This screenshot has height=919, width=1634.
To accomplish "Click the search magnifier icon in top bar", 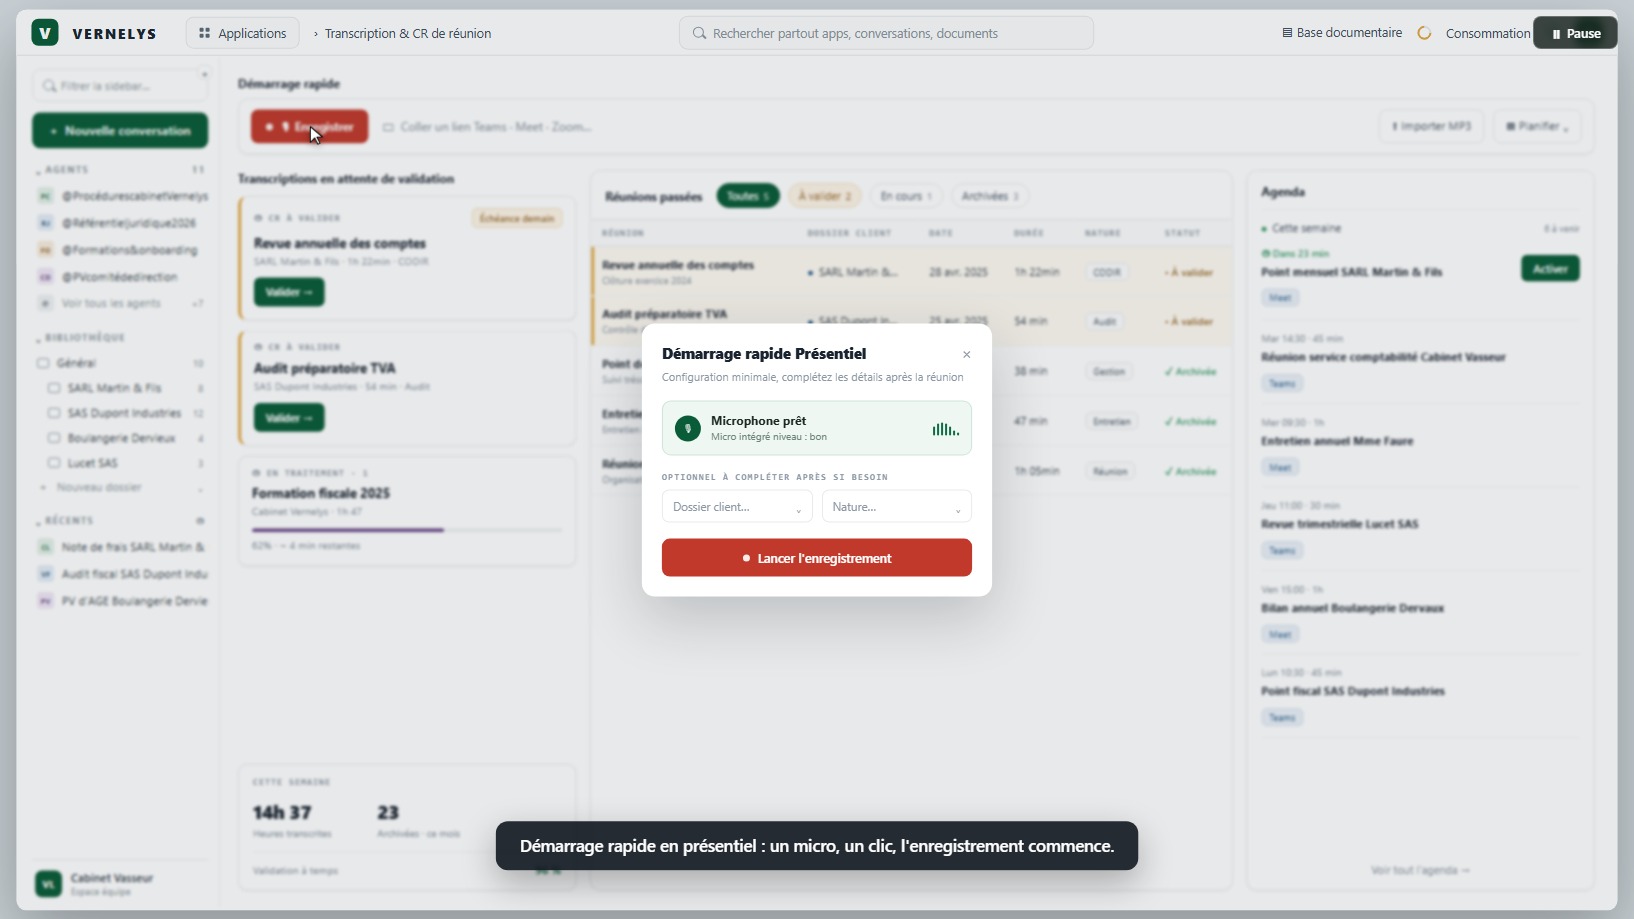I will pos(699,33).
